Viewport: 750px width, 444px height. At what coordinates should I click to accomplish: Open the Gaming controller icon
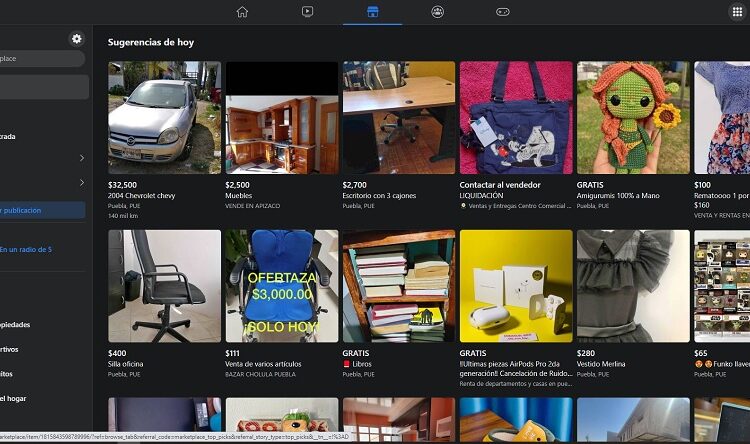(x=502, y=11)
